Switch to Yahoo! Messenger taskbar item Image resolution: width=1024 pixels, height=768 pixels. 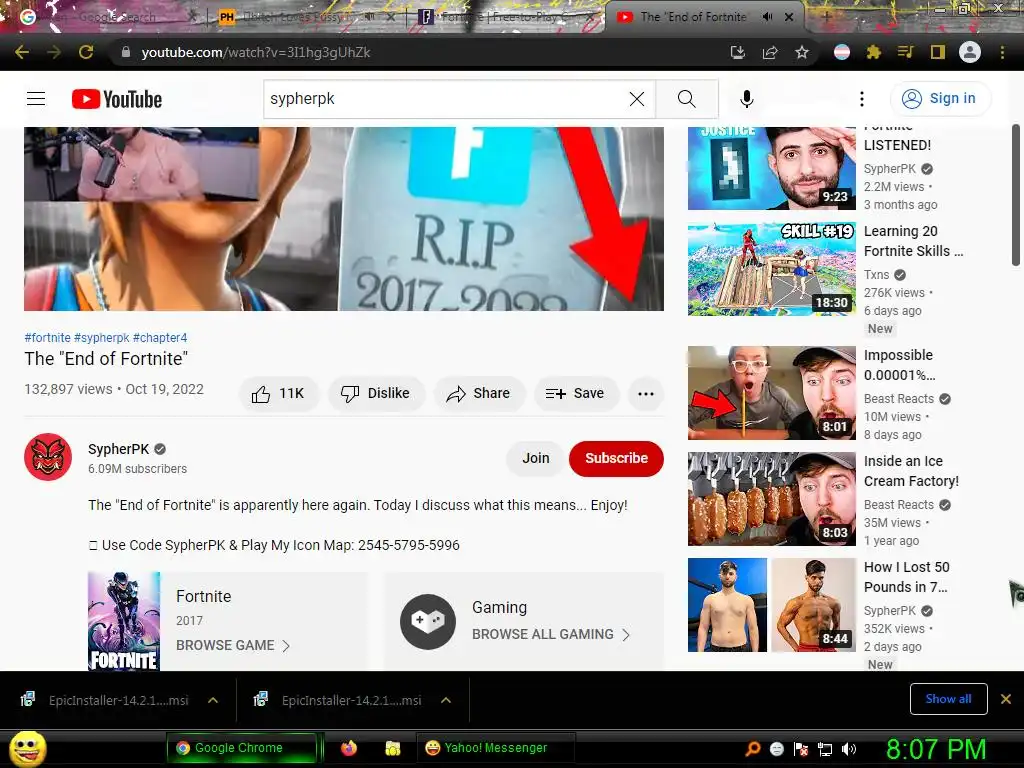tap(495, 748)
